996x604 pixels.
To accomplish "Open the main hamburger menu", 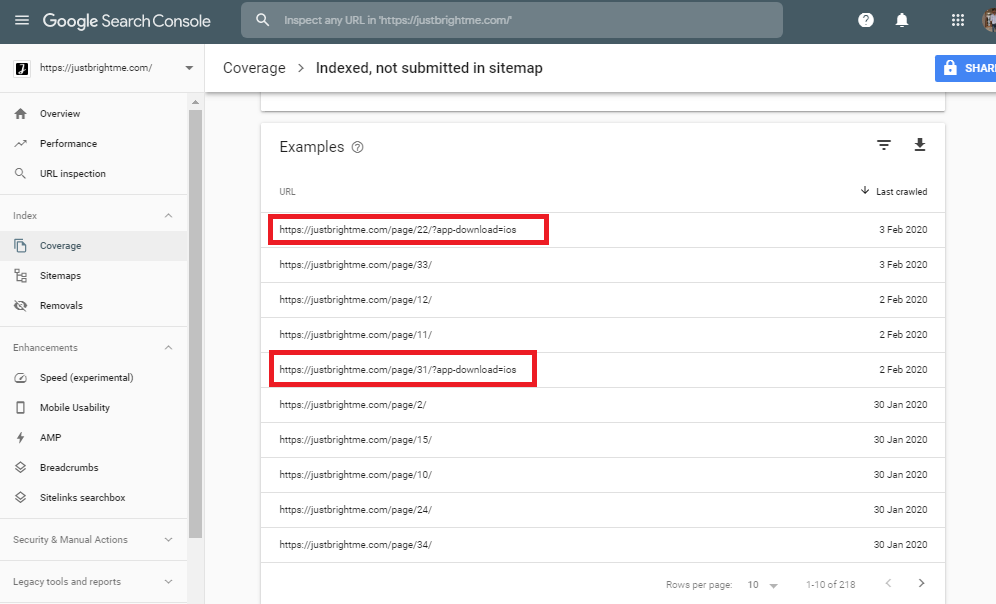I will click(x=22, y=20).
